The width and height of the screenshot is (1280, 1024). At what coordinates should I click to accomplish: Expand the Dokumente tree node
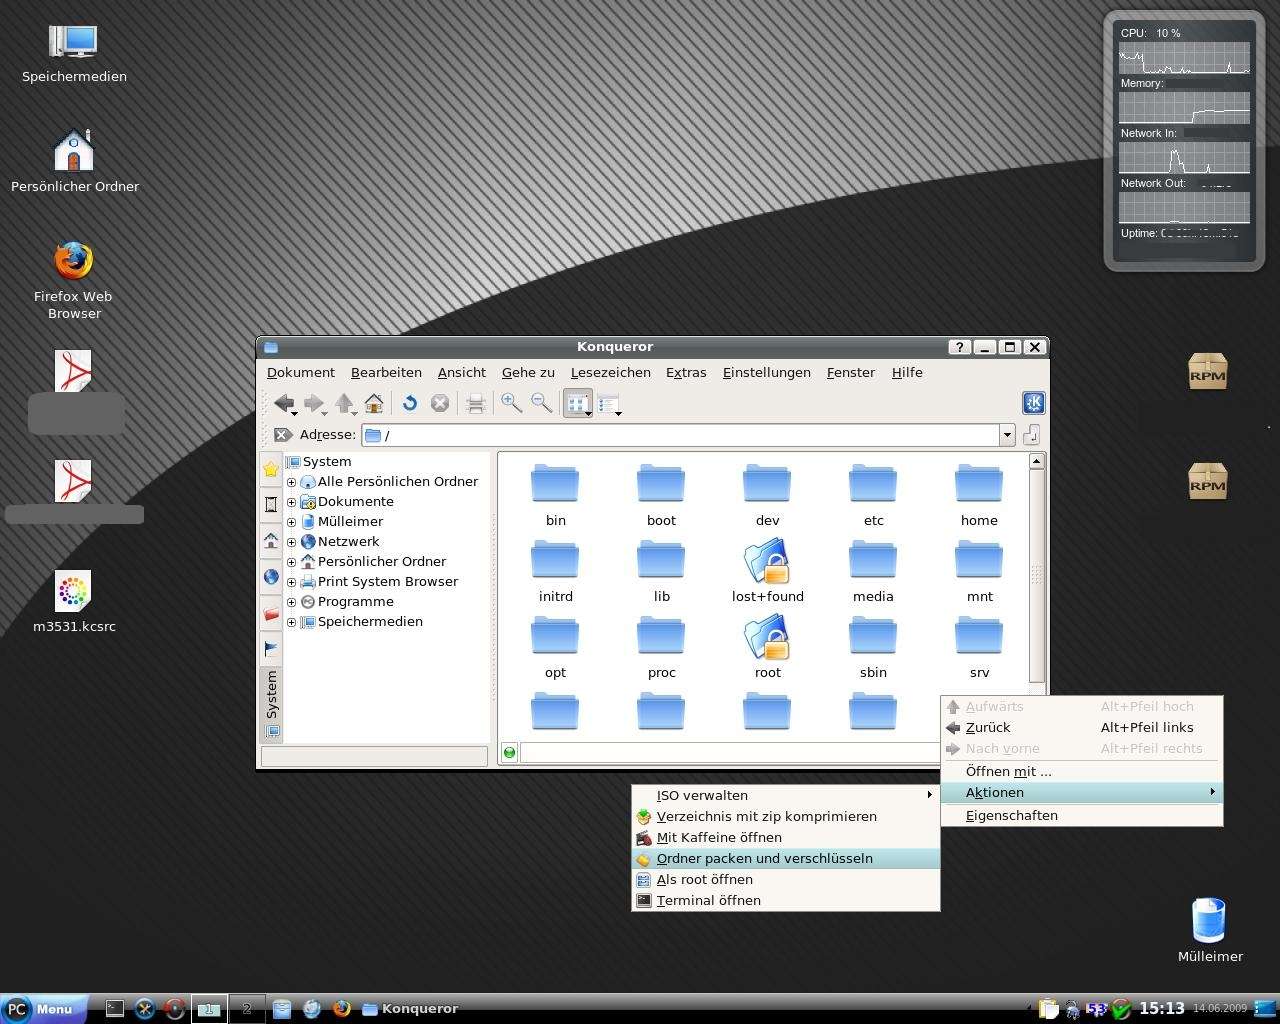pyautogui.click(x=292, y=502)
